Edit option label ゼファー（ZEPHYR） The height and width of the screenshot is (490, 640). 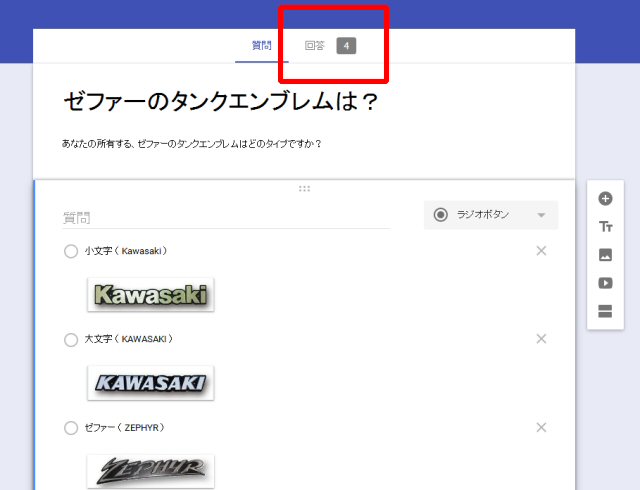124,428
